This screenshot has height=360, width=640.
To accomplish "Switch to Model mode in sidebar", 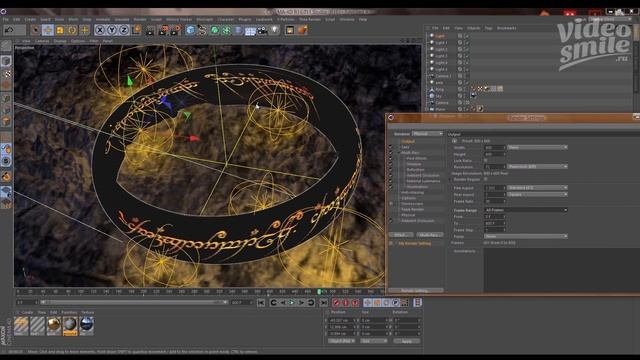I will [6, 61].
